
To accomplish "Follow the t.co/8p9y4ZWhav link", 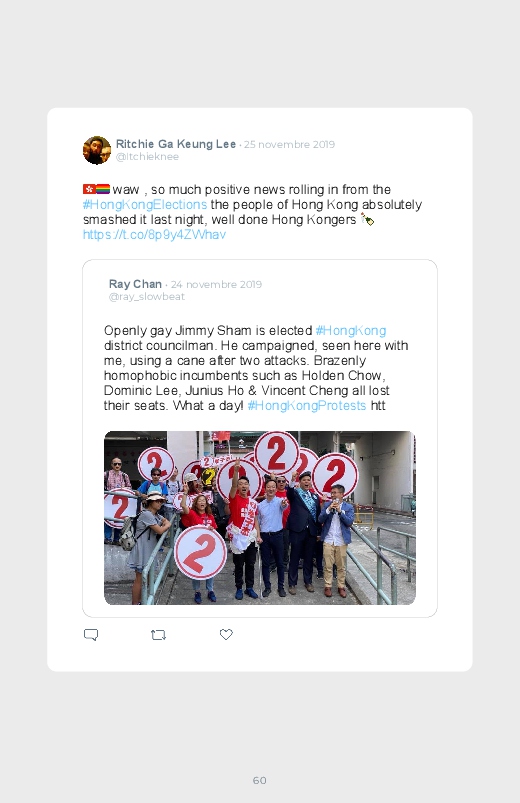I will 154,235.
